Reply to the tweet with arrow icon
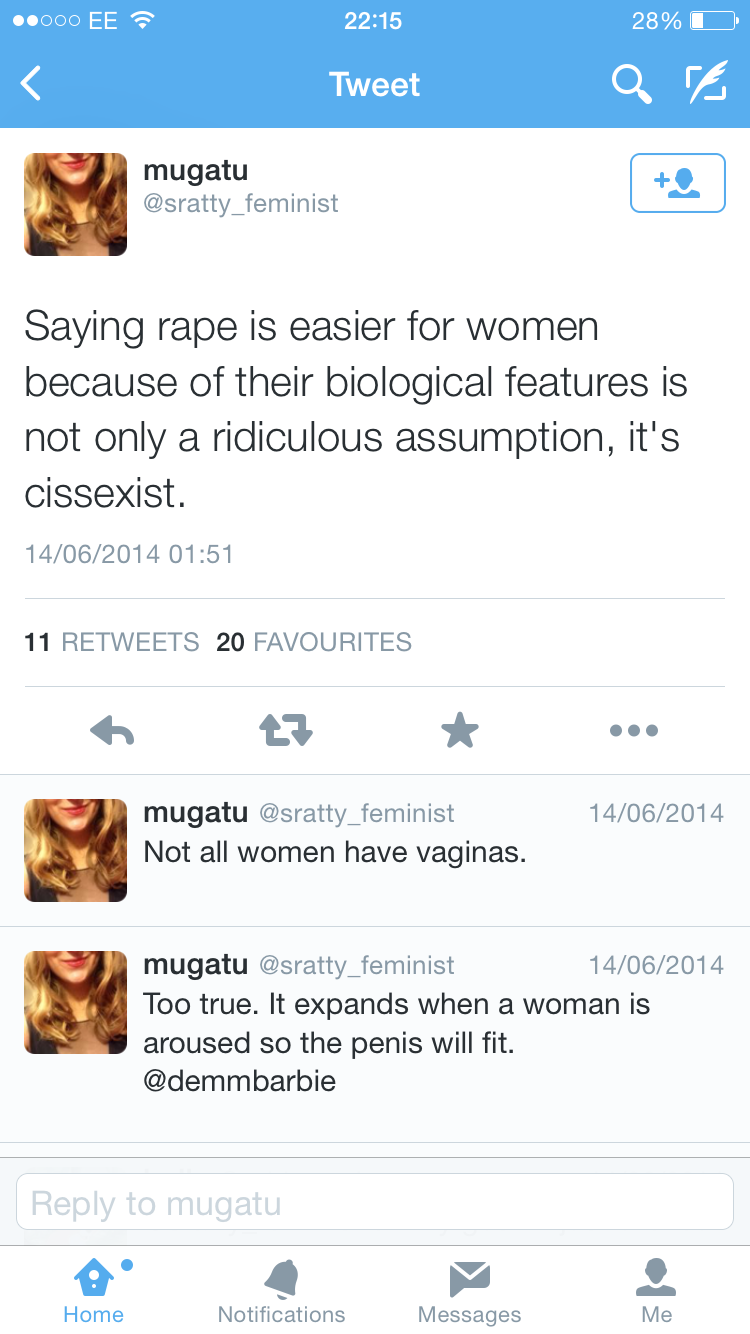The height and width of the screenshot is (1334, 750). tap(112, 731)
